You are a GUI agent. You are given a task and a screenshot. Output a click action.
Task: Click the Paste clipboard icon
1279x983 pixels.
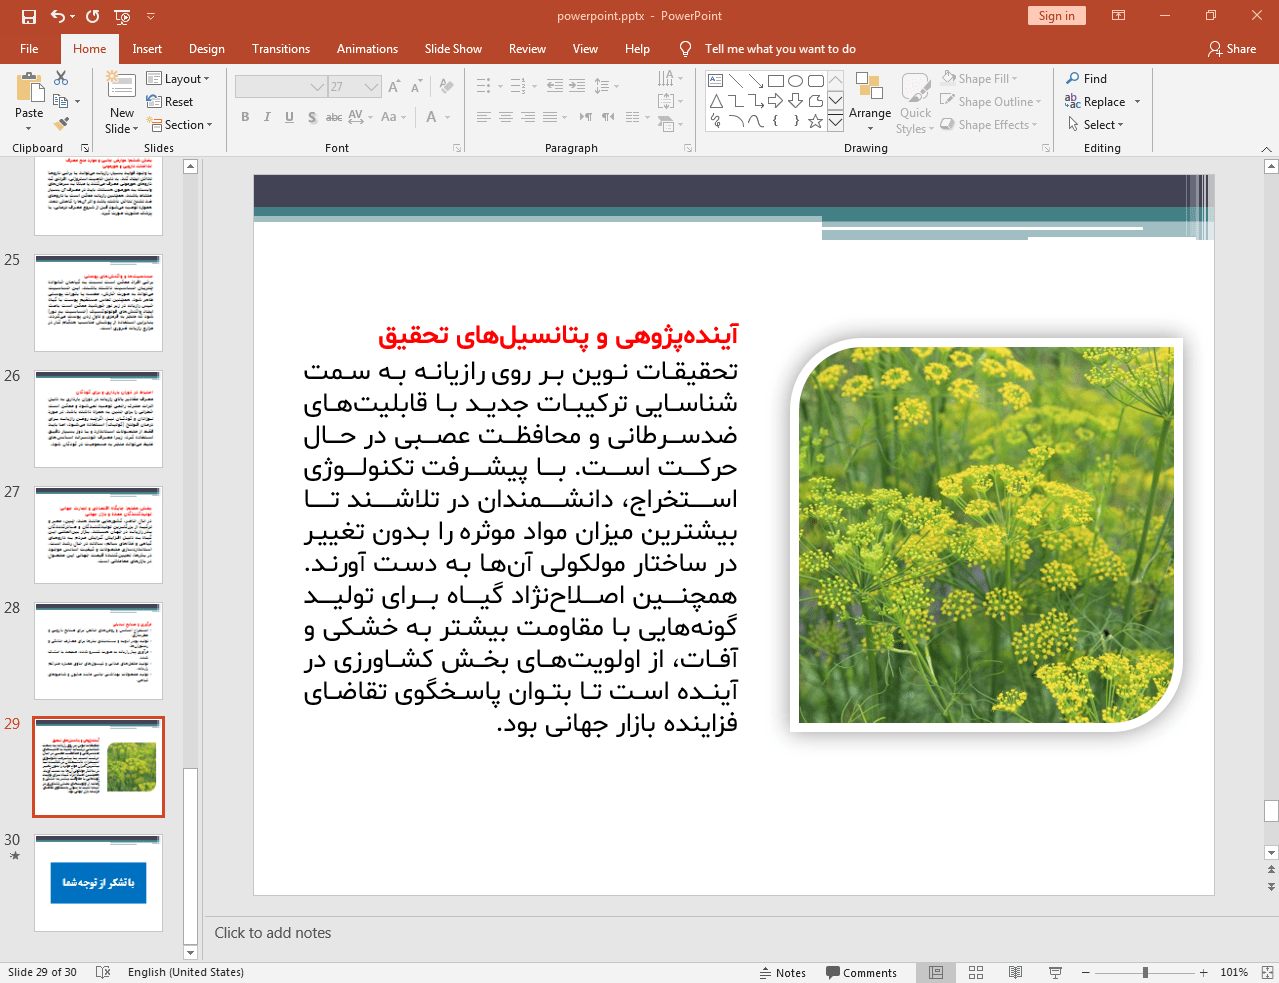[29, 88]
